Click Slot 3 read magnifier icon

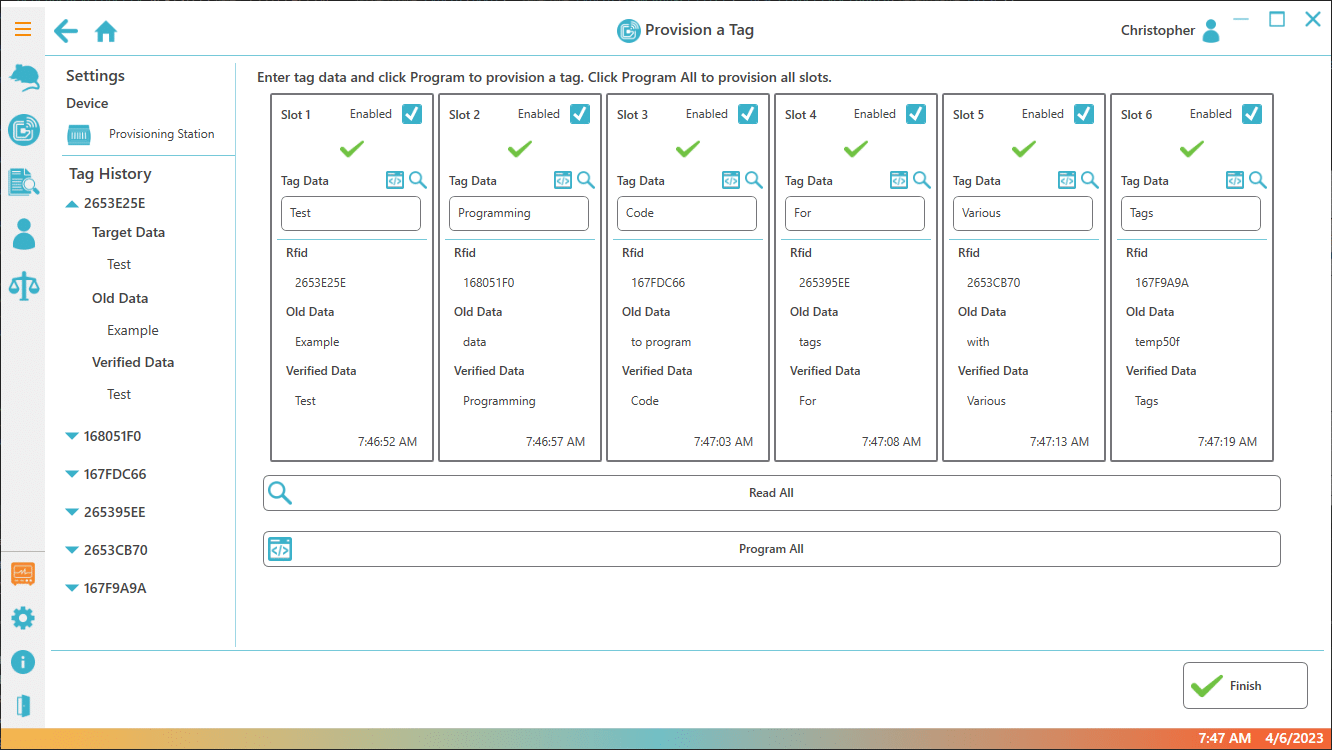click(x=754, y=180)
